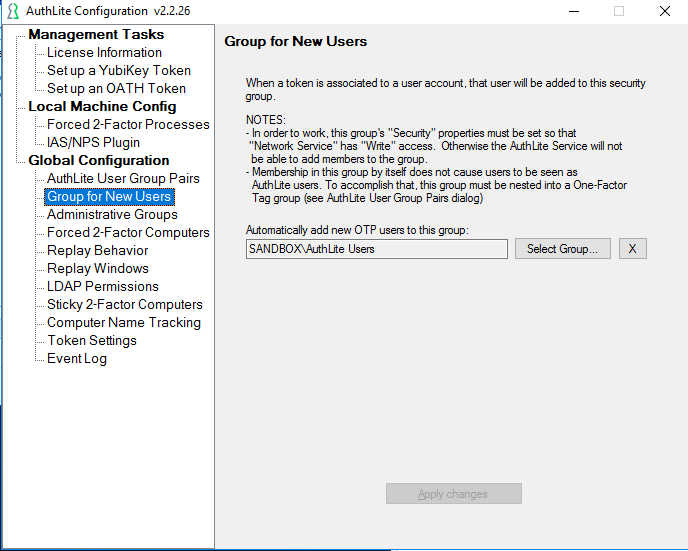The width and height of the screenshot is (688, 551).
Task: Open Token Settings
Action: click(92, 340)
